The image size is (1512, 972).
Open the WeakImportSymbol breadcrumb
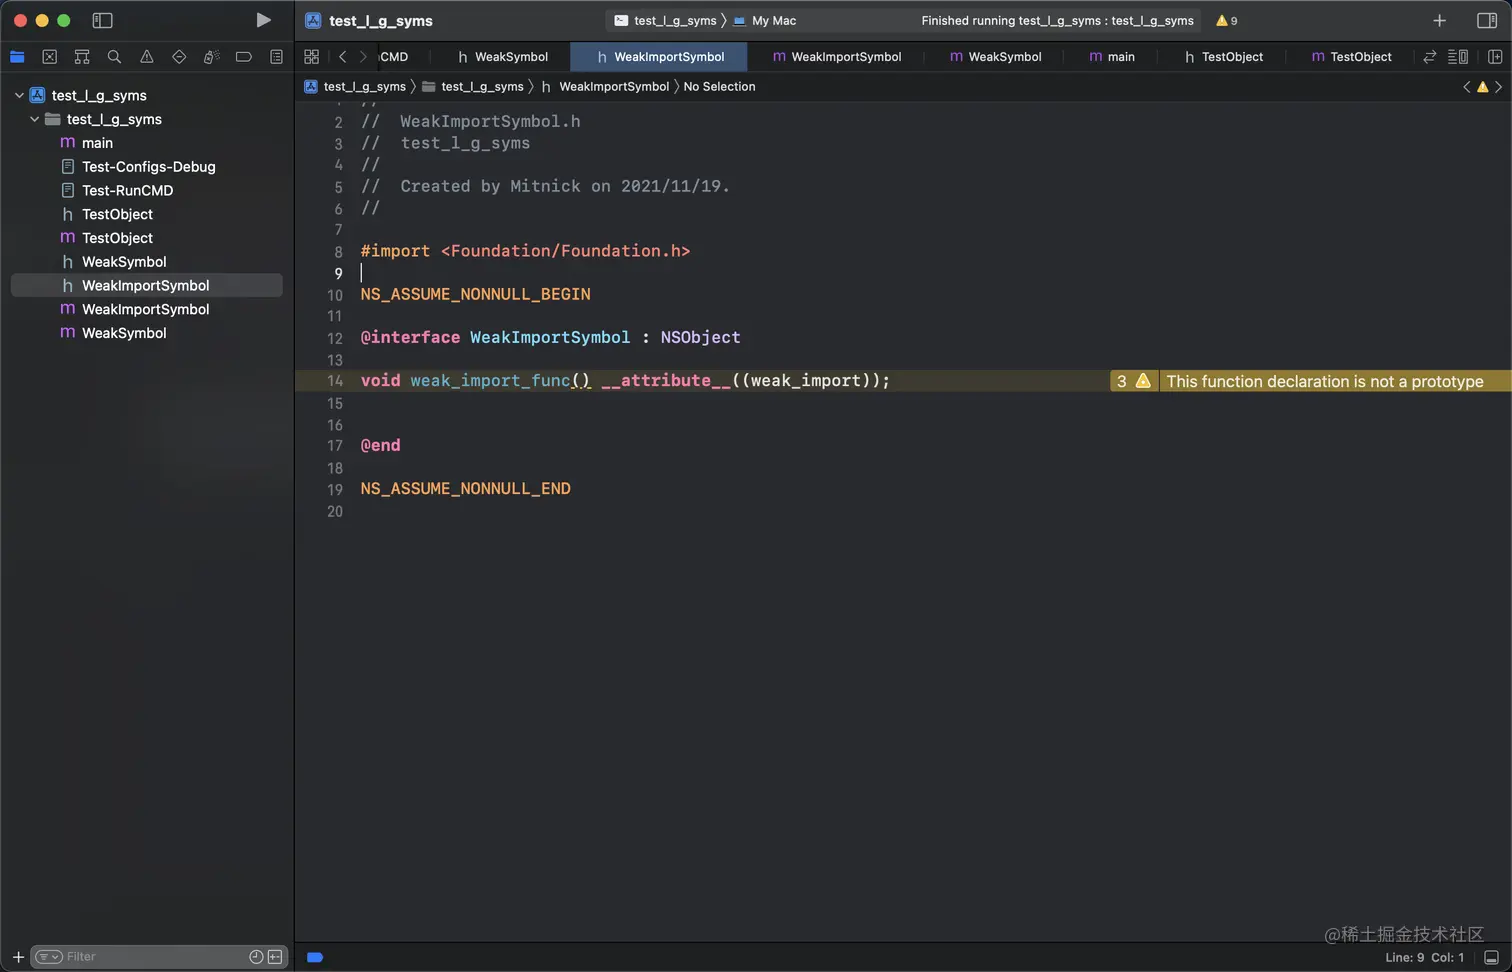(605, 87)
